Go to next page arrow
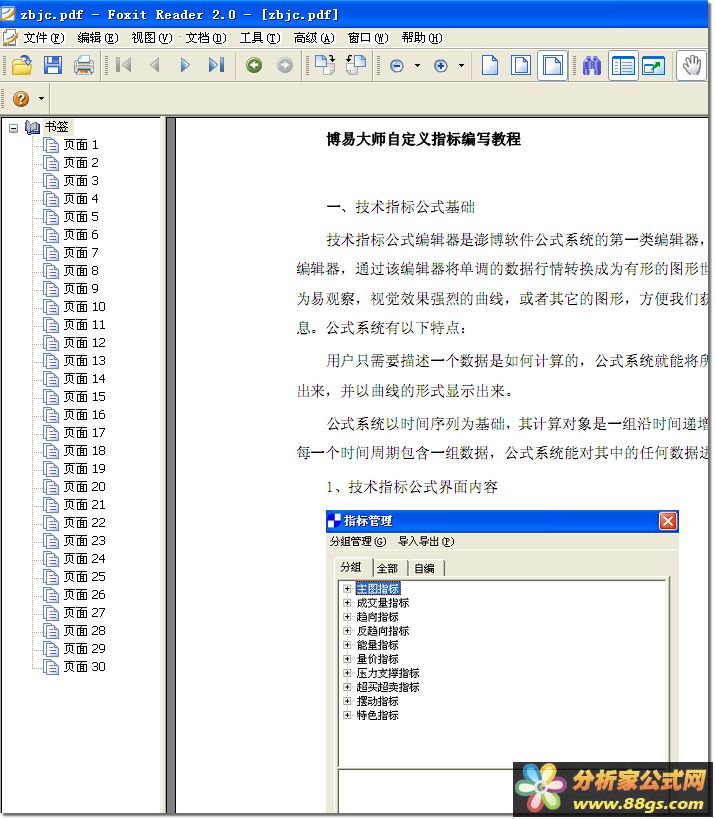The width and height of the screenshot is (715, 819). tap(184, 65)
